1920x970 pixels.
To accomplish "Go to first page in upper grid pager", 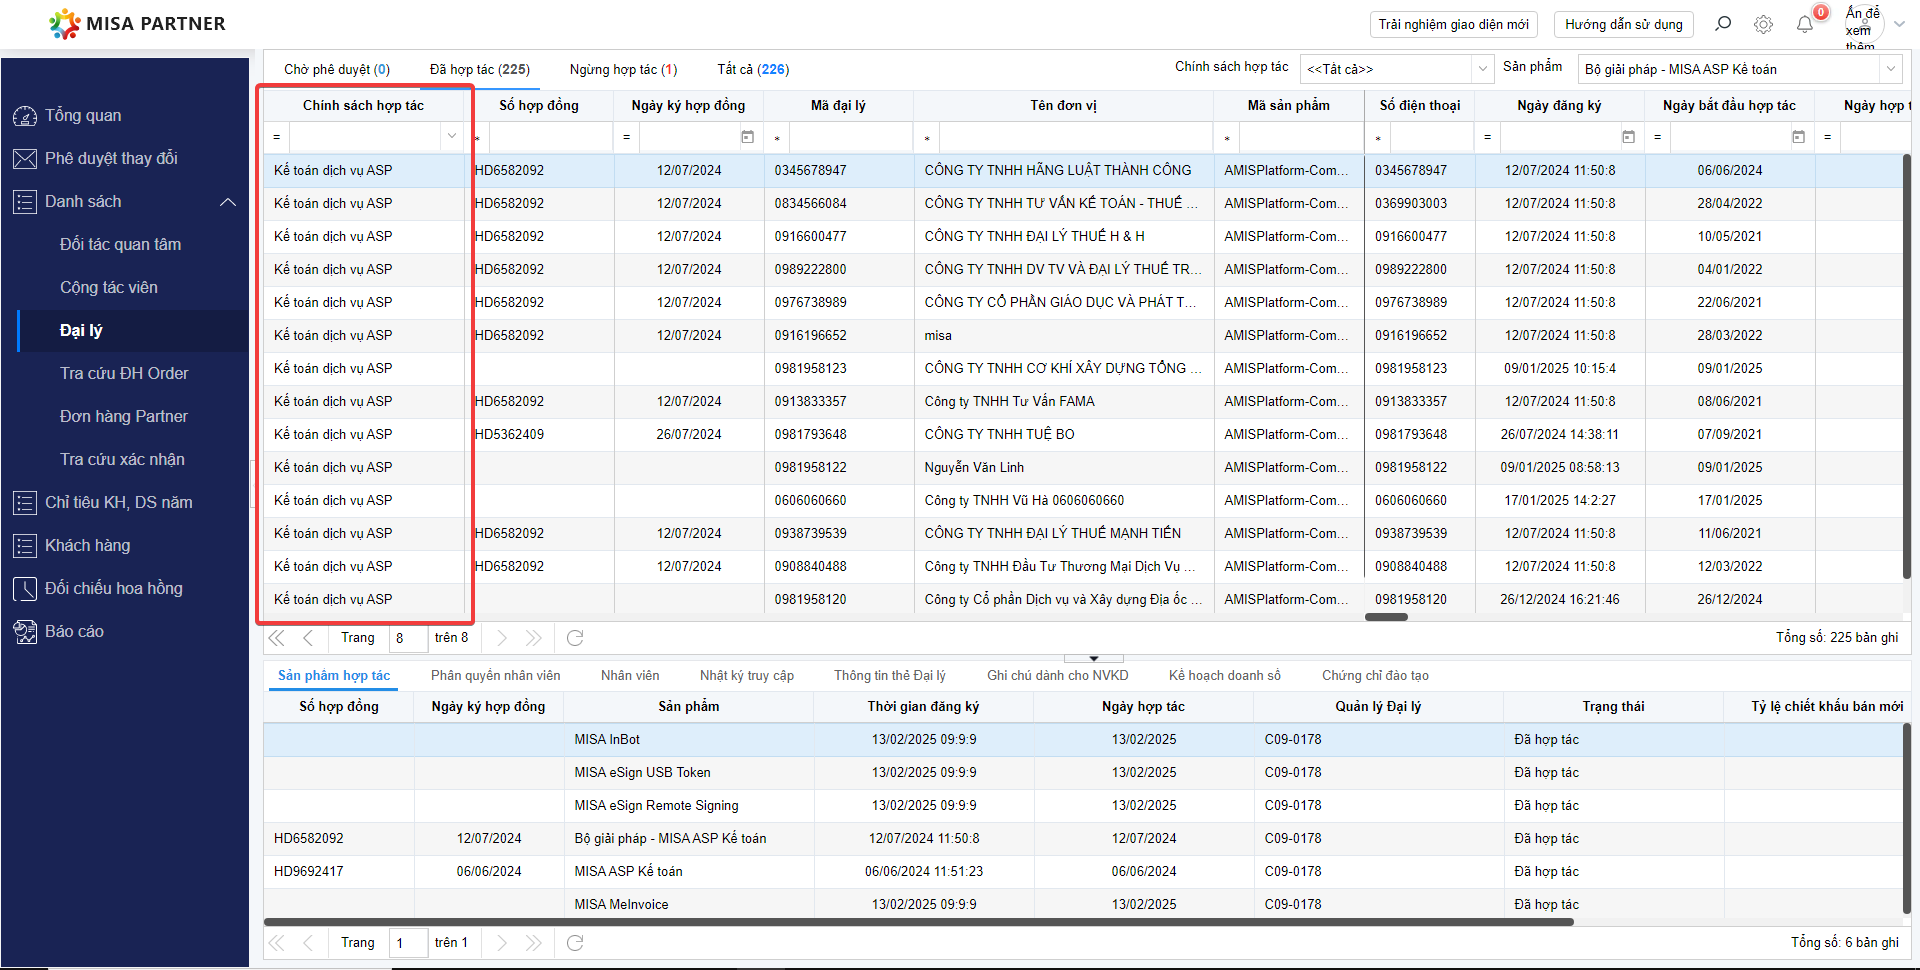I will click(x=277, y=638).
